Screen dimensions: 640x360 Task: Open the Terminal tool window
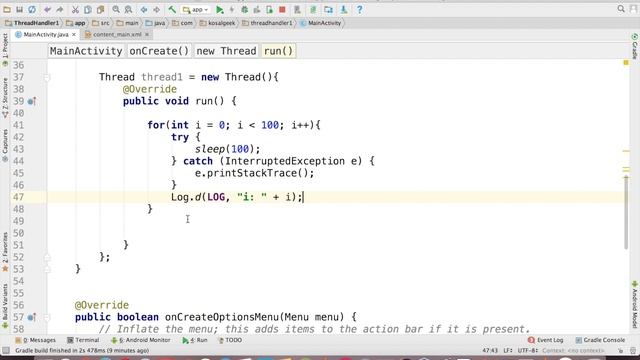(83, 340)
